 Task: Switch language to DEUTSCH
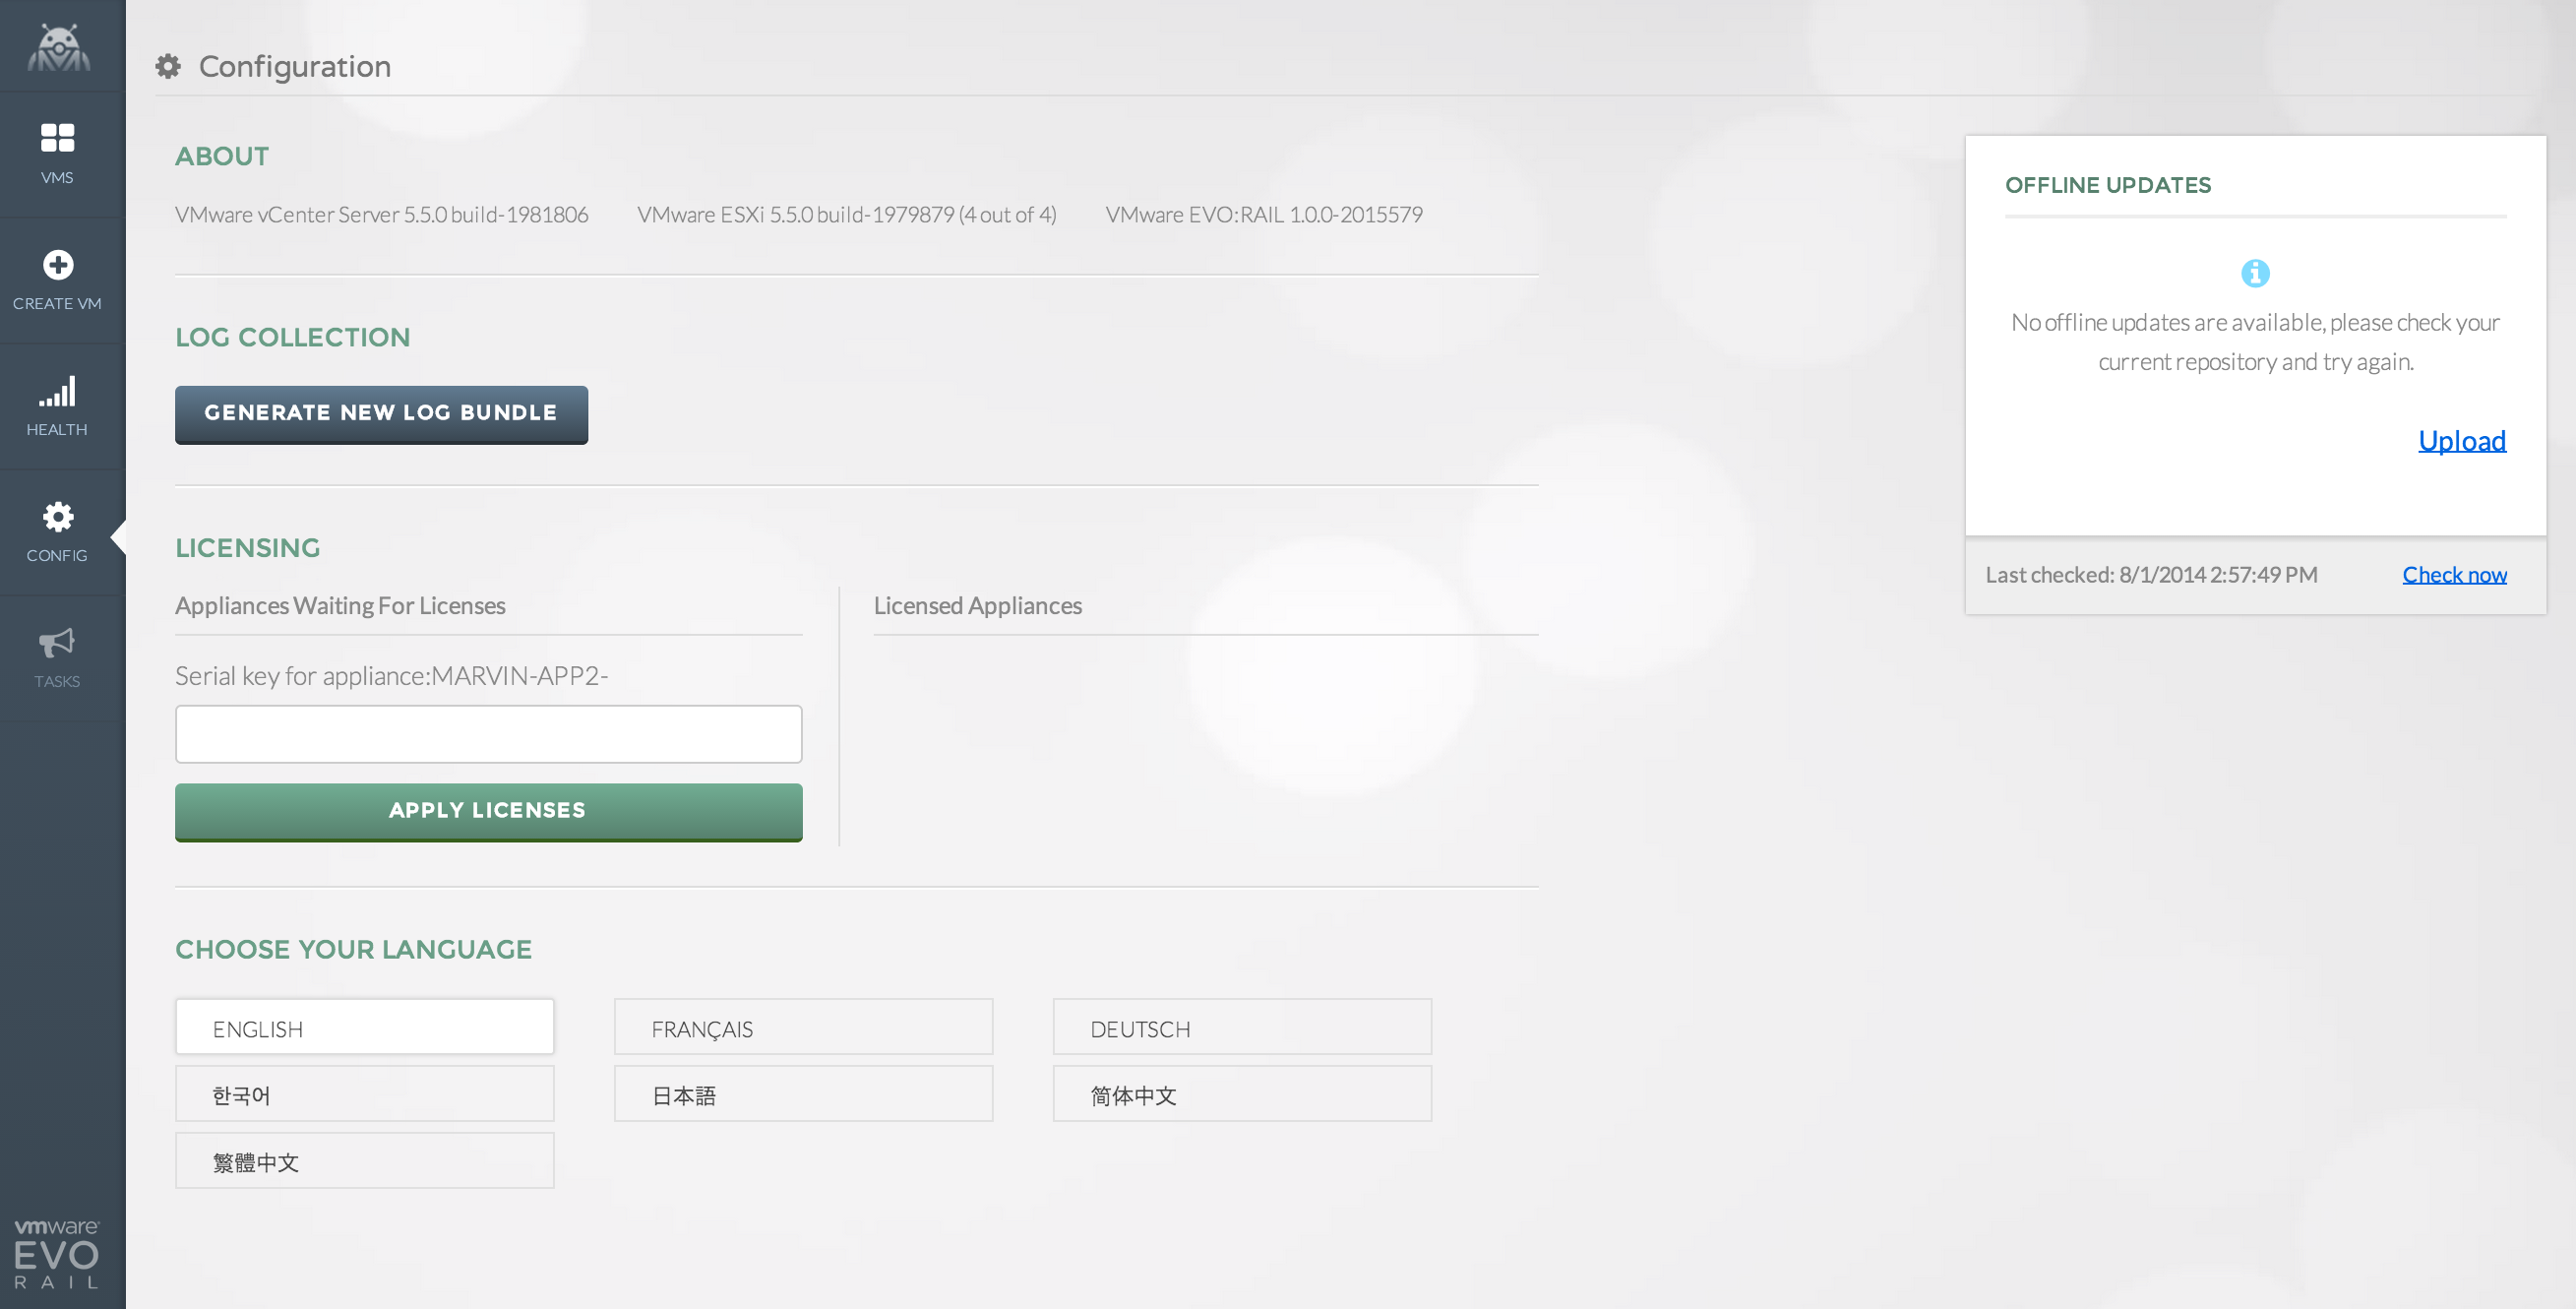point(1242,1027)
